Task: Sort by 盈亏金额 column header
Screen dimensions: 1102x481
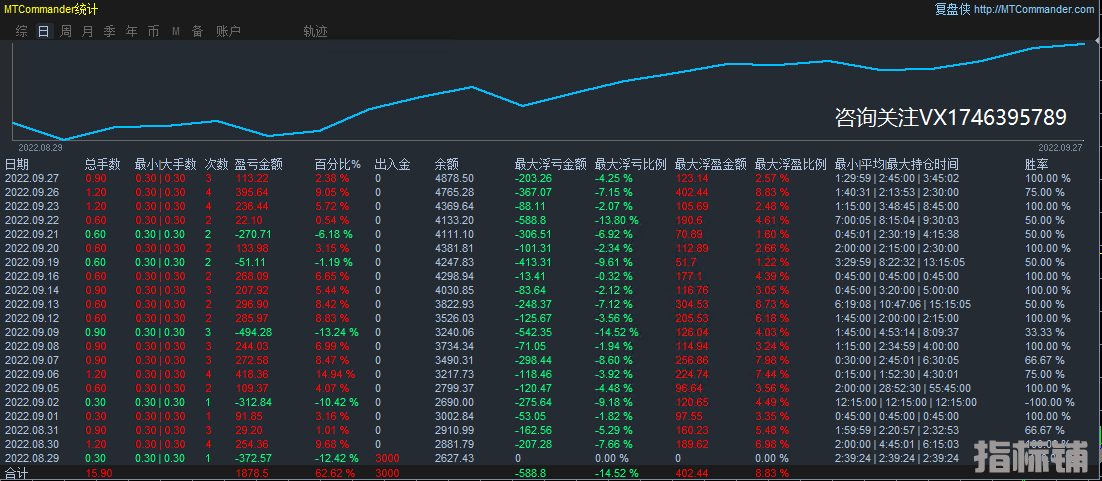Action: [259, 165]
